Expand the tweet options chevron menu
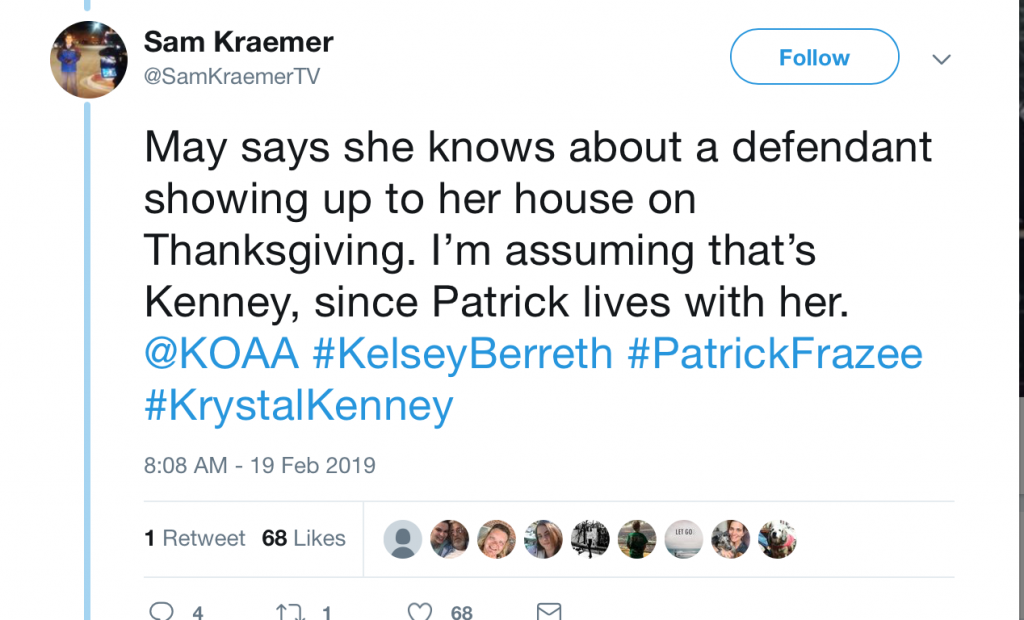This screenshot has height=620, width=1024. (940, 59)
